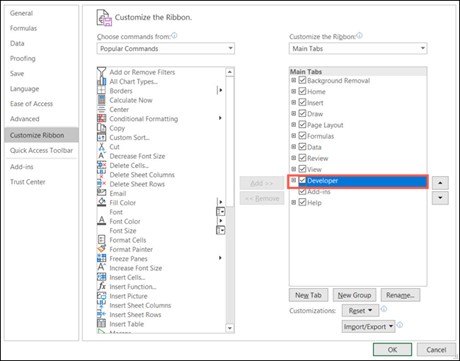Expand the Data tab tree node
The height and width of the screenshot is (361, 460).
coord(293,147)
